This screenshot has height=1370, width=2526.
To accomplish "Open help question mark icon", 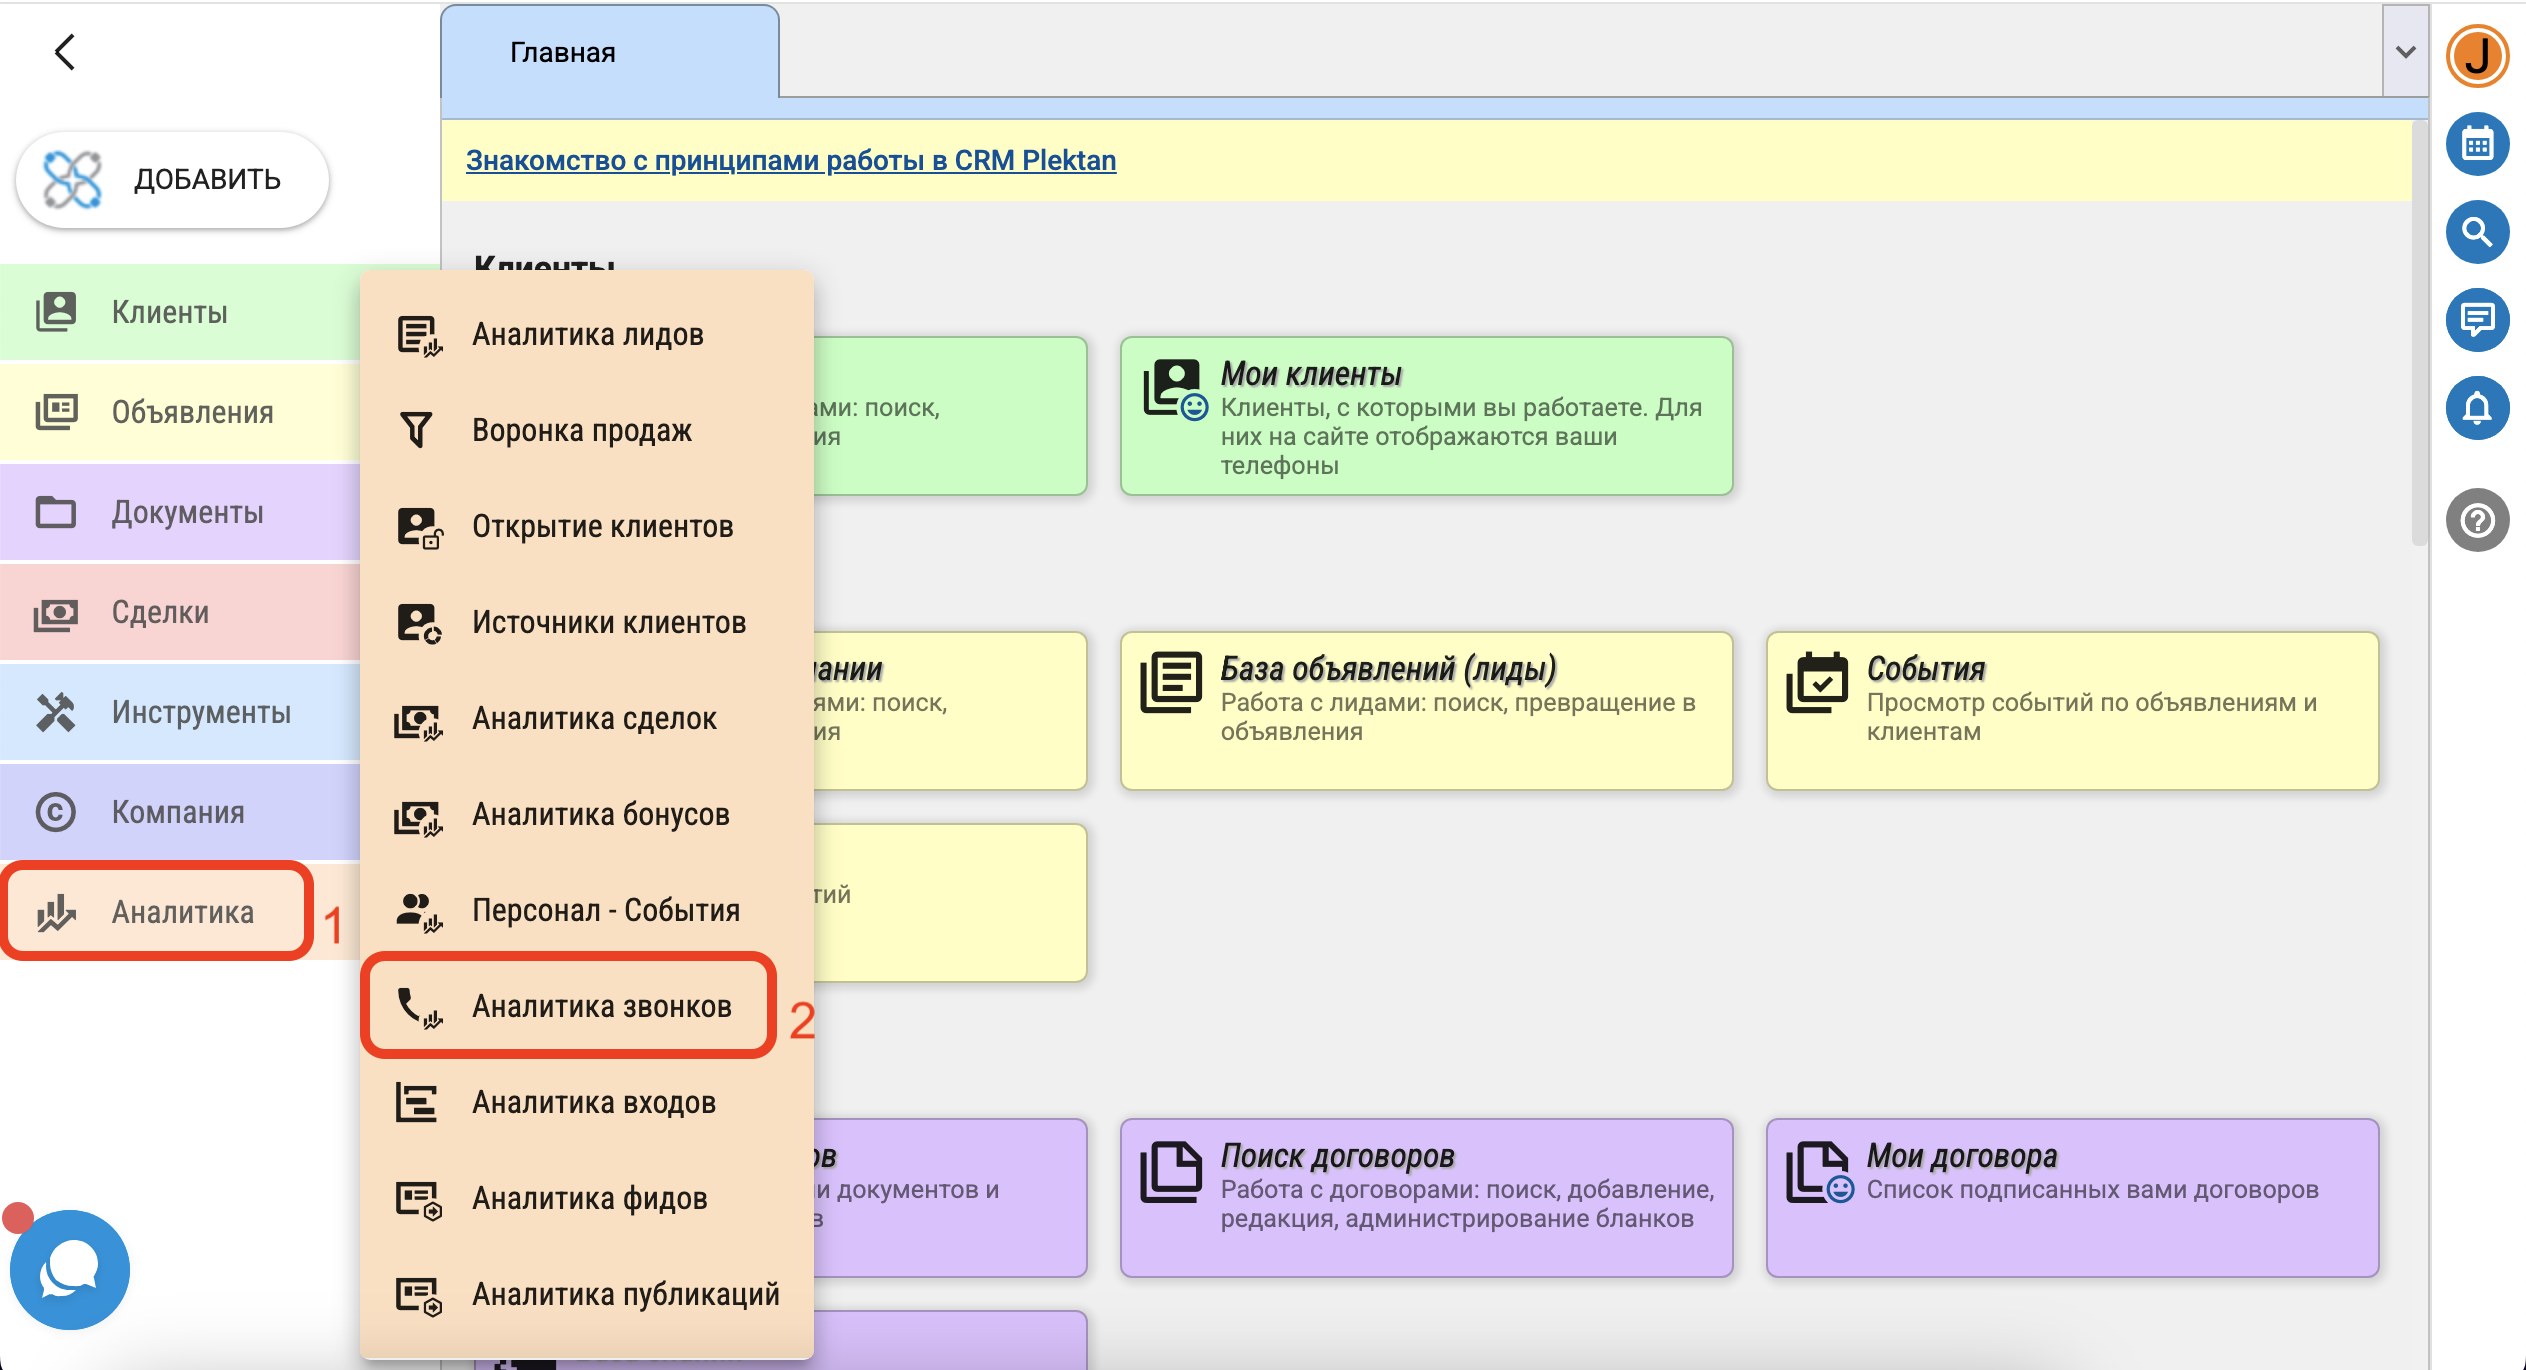I will 2477,520.
